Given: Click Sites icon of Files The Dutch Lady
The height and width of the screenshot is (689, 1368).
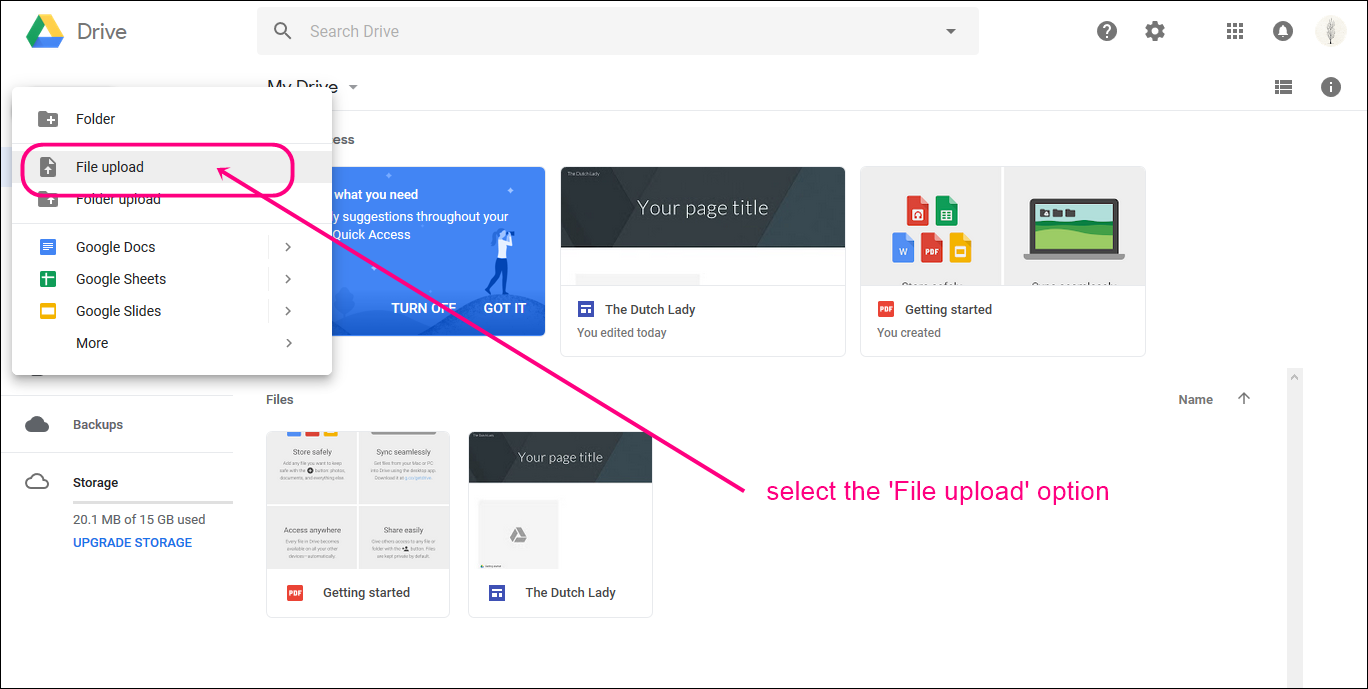Looking at the screenshot, I should pyautogui.click(x=497, y=593).
